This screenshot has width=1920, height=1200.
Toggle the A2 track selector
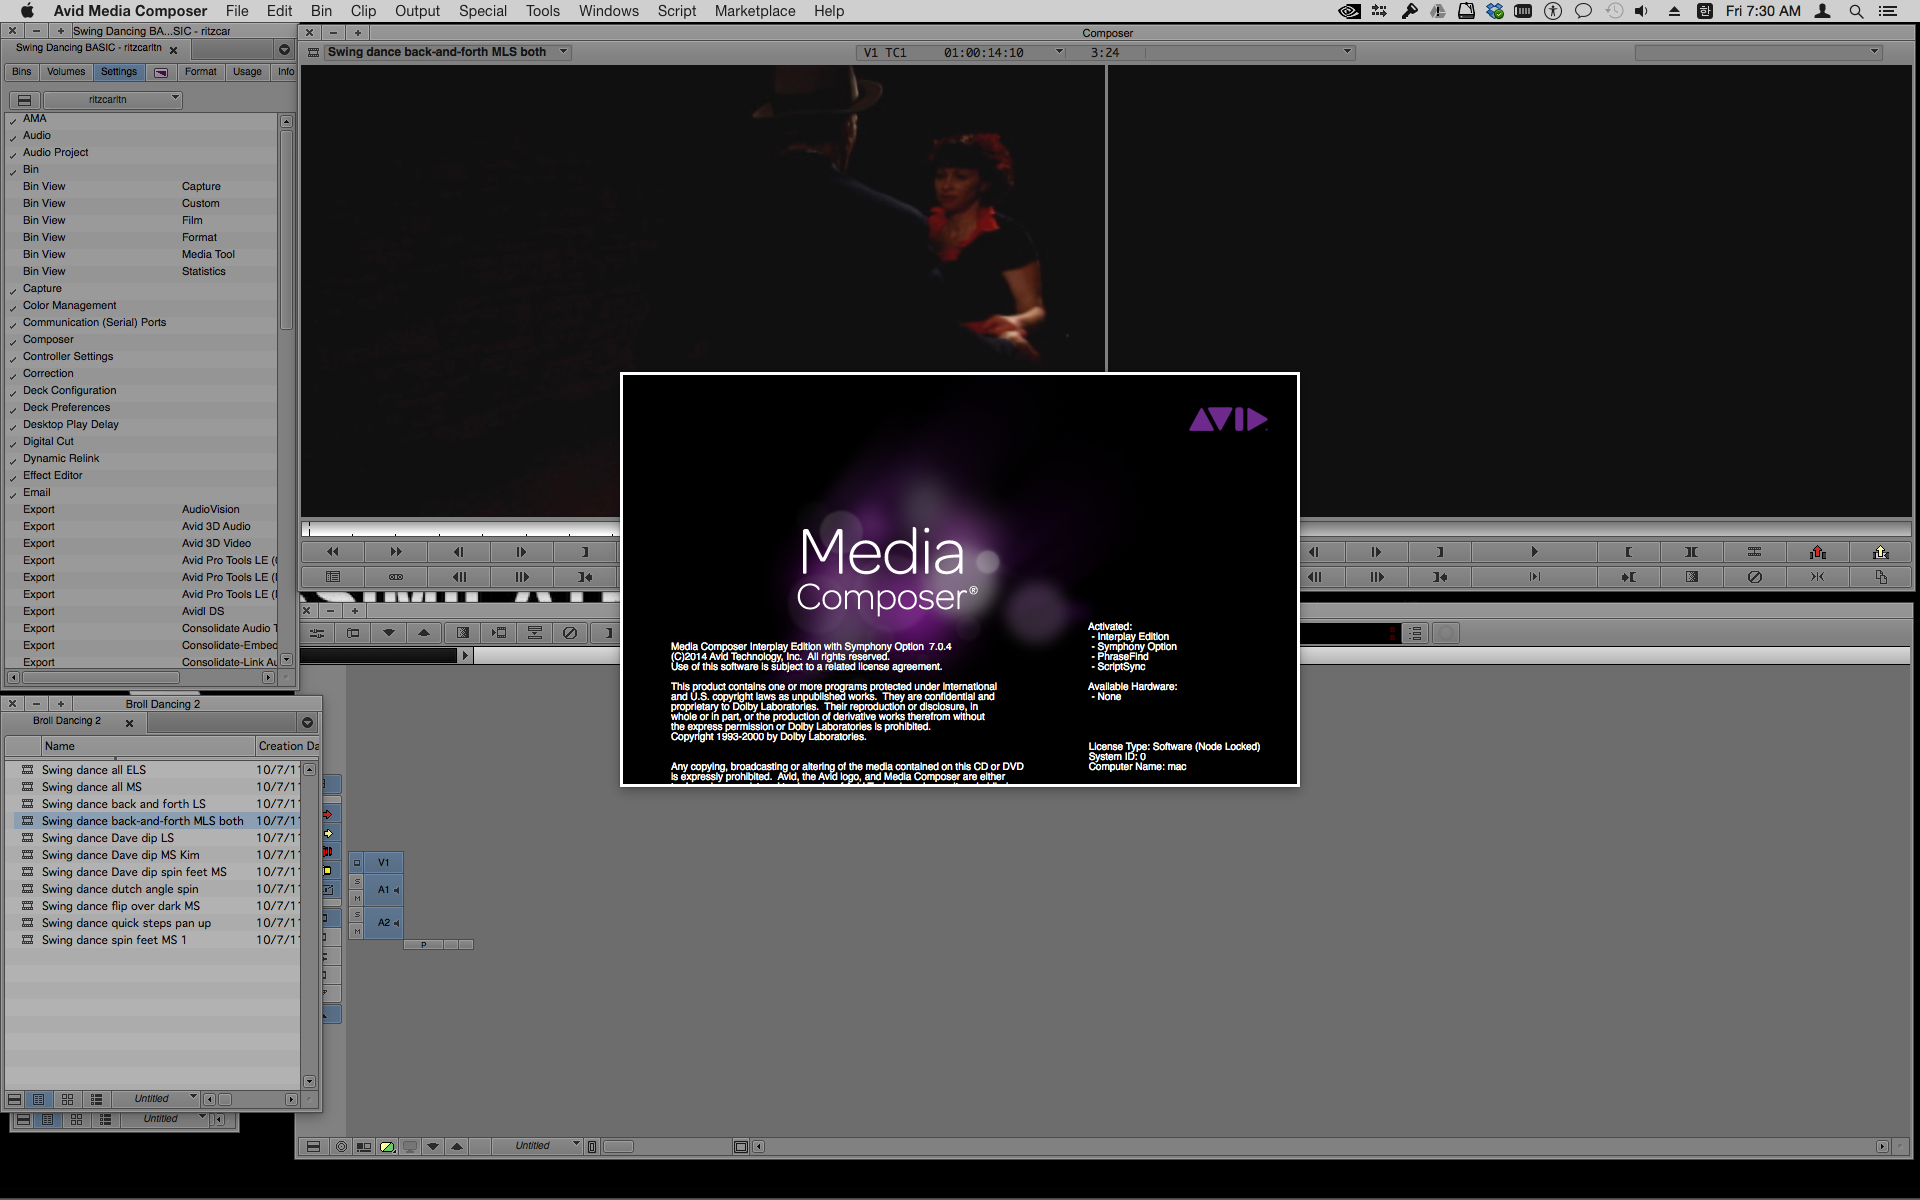(384, 923)
